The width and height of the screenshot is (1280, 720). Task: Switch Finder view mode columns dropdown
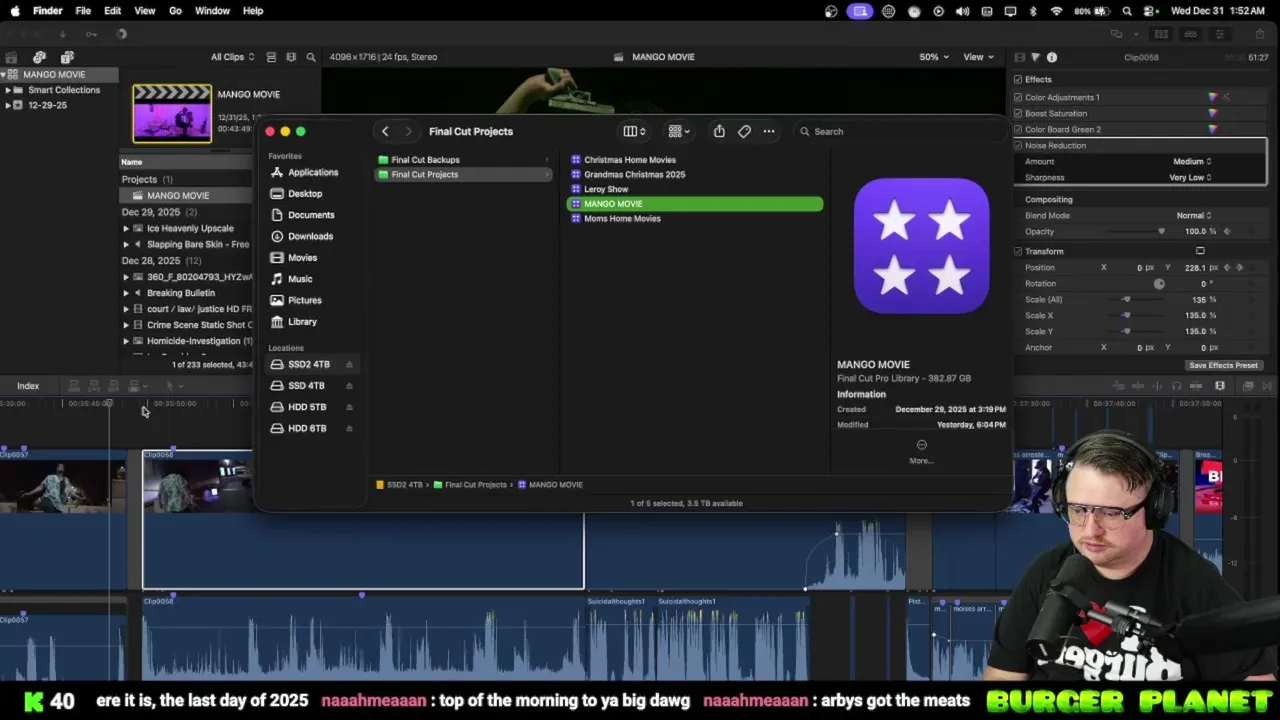[x=635, y=131]
